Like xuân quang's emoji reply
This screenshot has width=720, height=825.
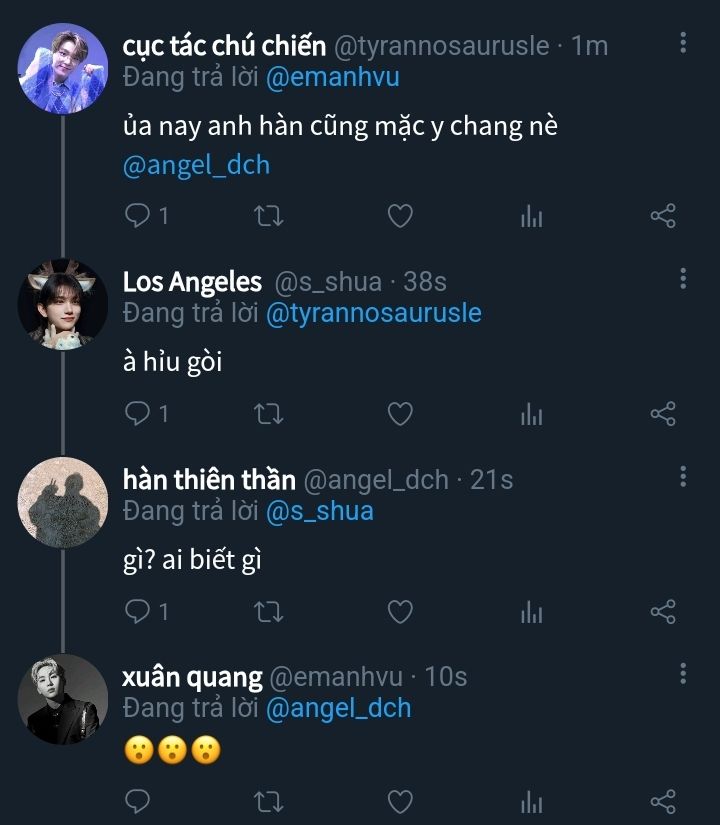(400, 801)
